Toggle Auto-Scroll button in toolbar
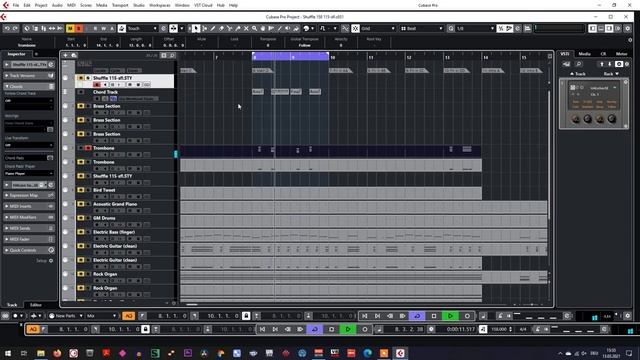The width and height of the screenshot is (640, 360). (173, 28)
